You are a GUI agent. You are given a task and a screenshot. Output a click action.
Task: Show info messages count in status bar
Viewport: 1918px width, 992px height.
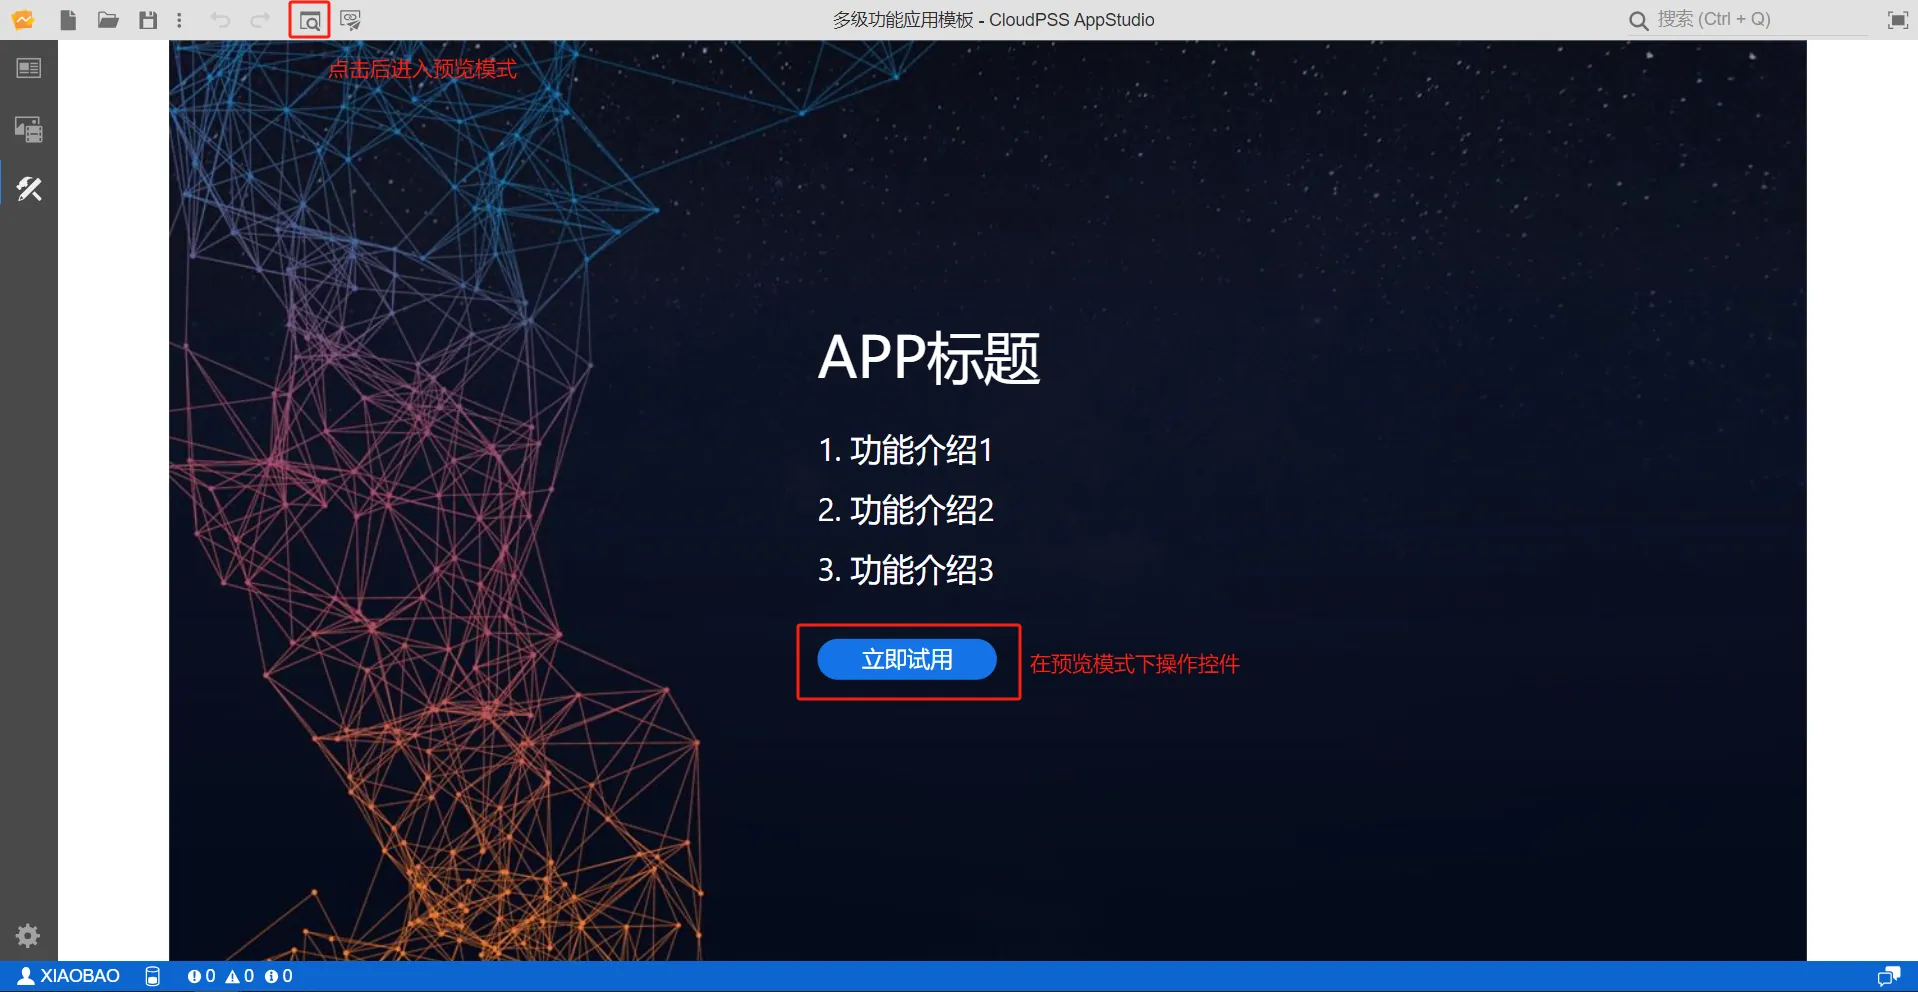279,976
